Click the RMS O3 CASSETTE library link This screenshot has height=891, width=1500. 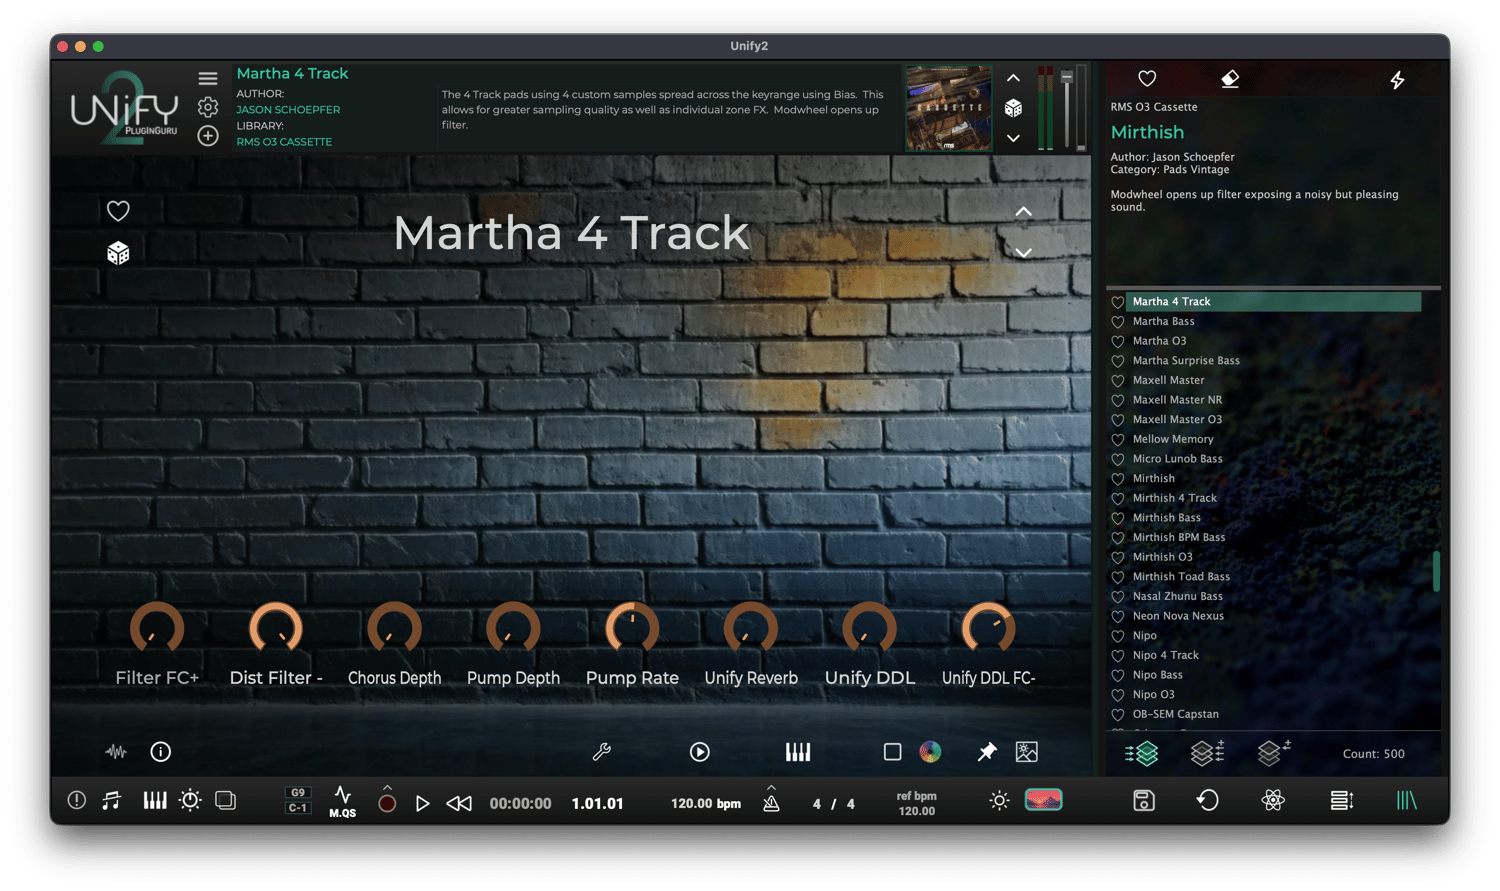(284, 142)
